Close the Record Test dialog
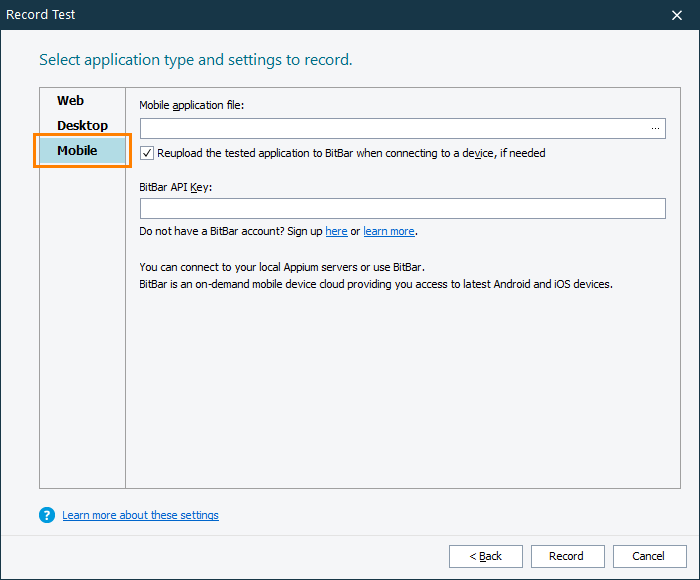 pyautogui.click(x=677, y=15)
